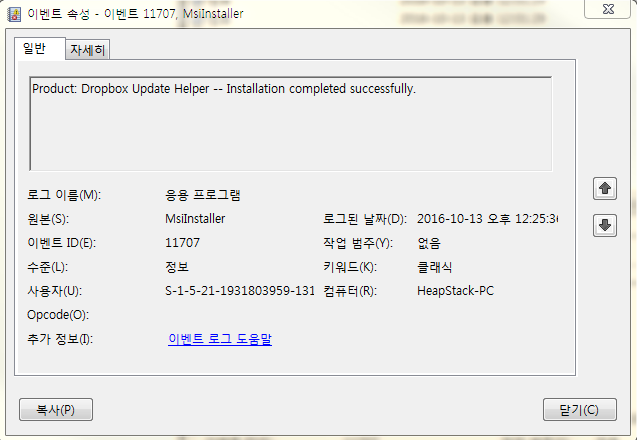The width and height of the screenshot is (637, 440).
Task: Click the 닫기(C) button
Action: click(x=580, y=410)
